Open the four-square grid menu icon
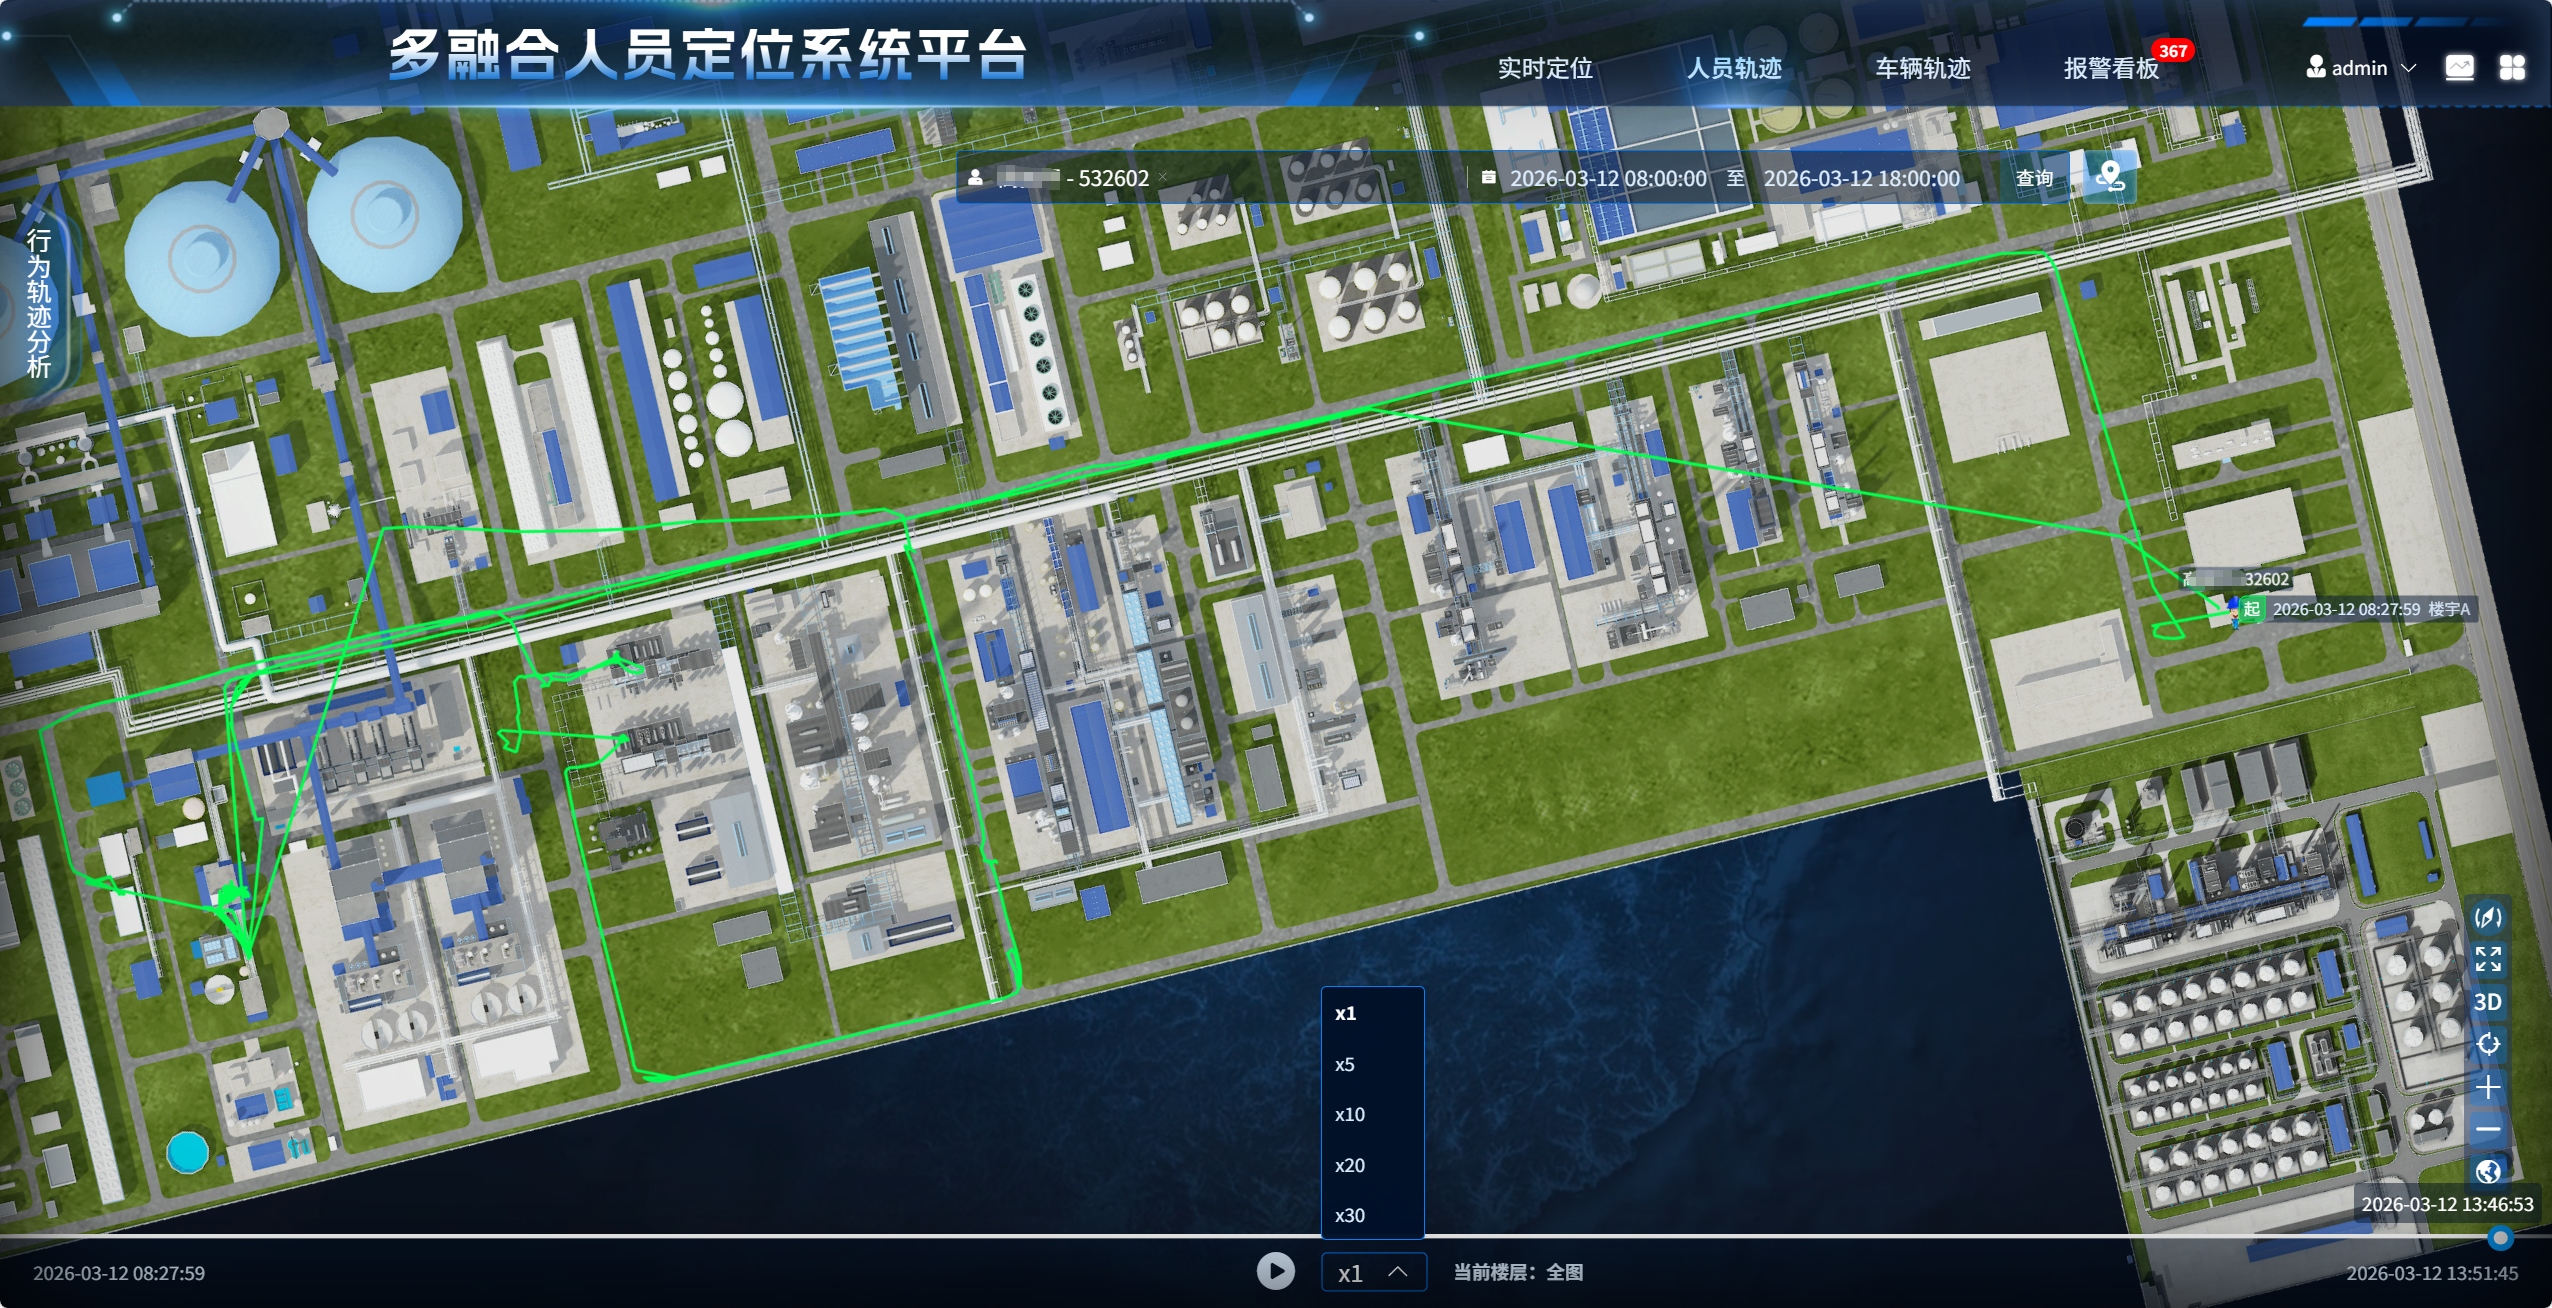The width and height of the screenshot is (2552, 1308). pos(2511,68)
